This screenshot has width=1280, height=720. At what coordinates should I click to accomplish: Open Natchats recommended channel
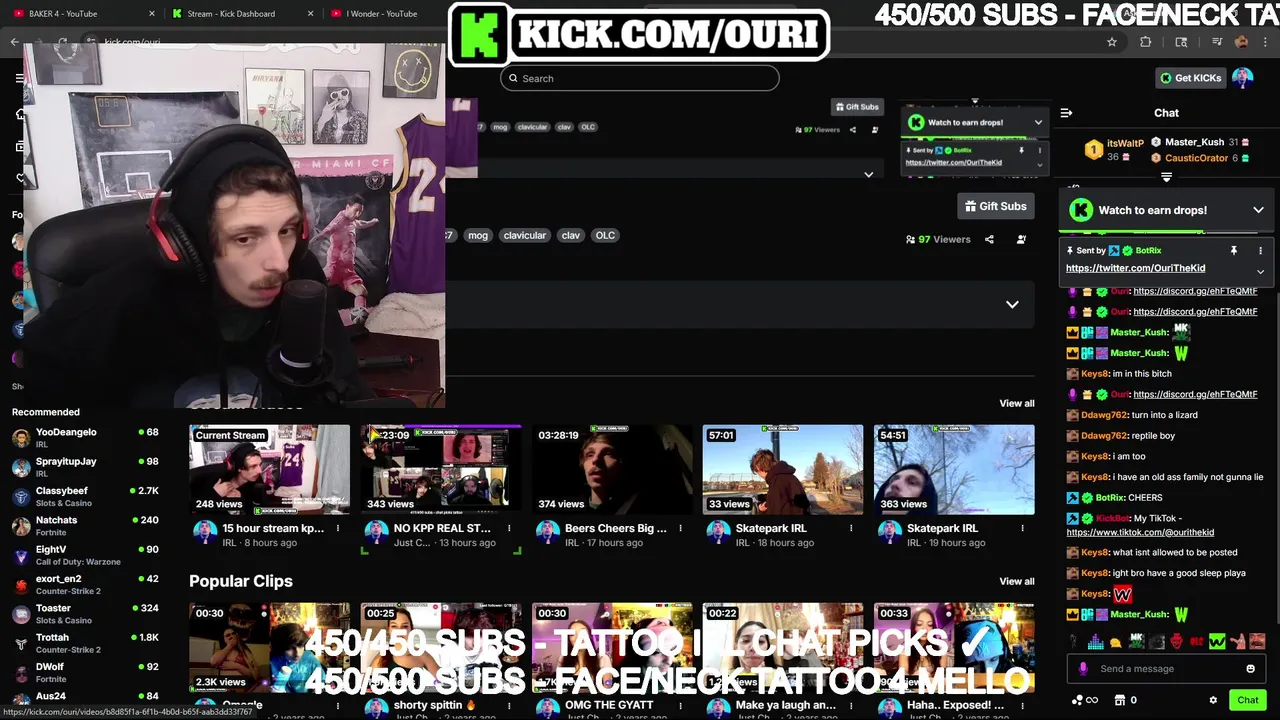tap(85, 525)
